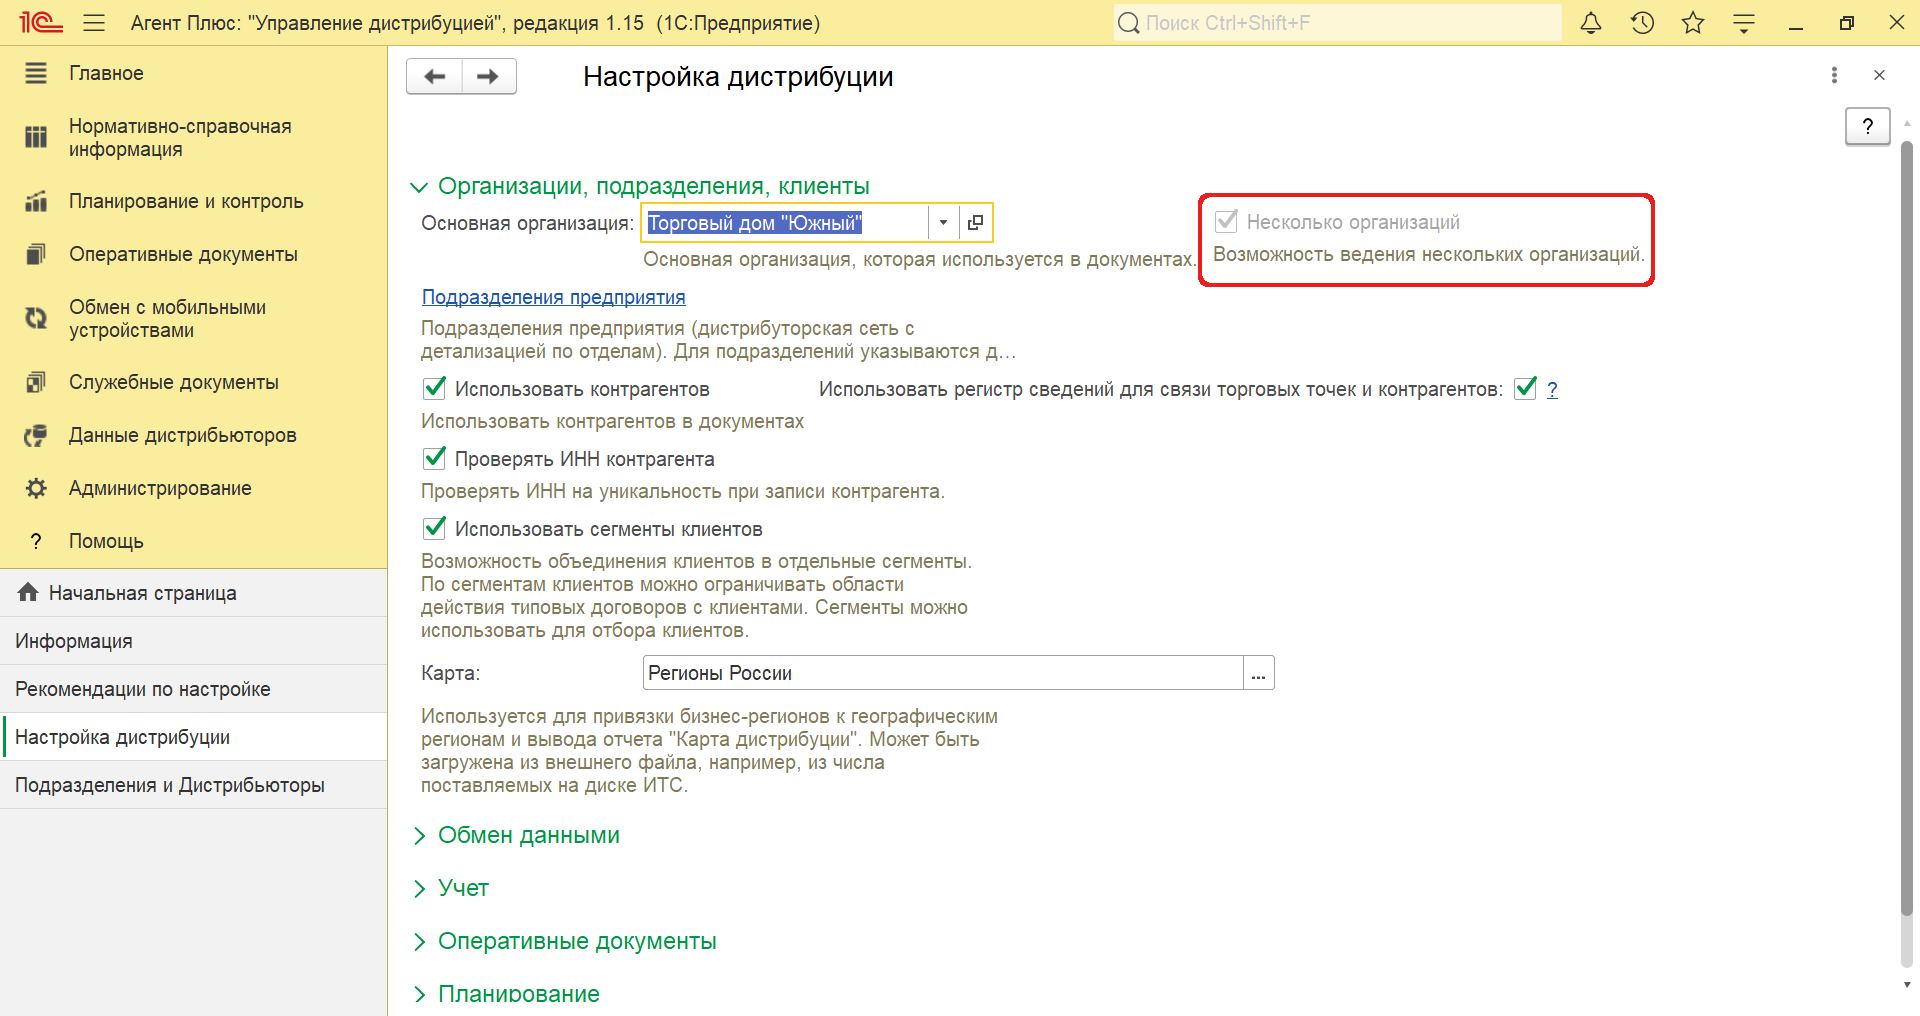Click the Служебные документы icon
The width and height of the screenshot is (1920, 1016).
click(36, 382)
